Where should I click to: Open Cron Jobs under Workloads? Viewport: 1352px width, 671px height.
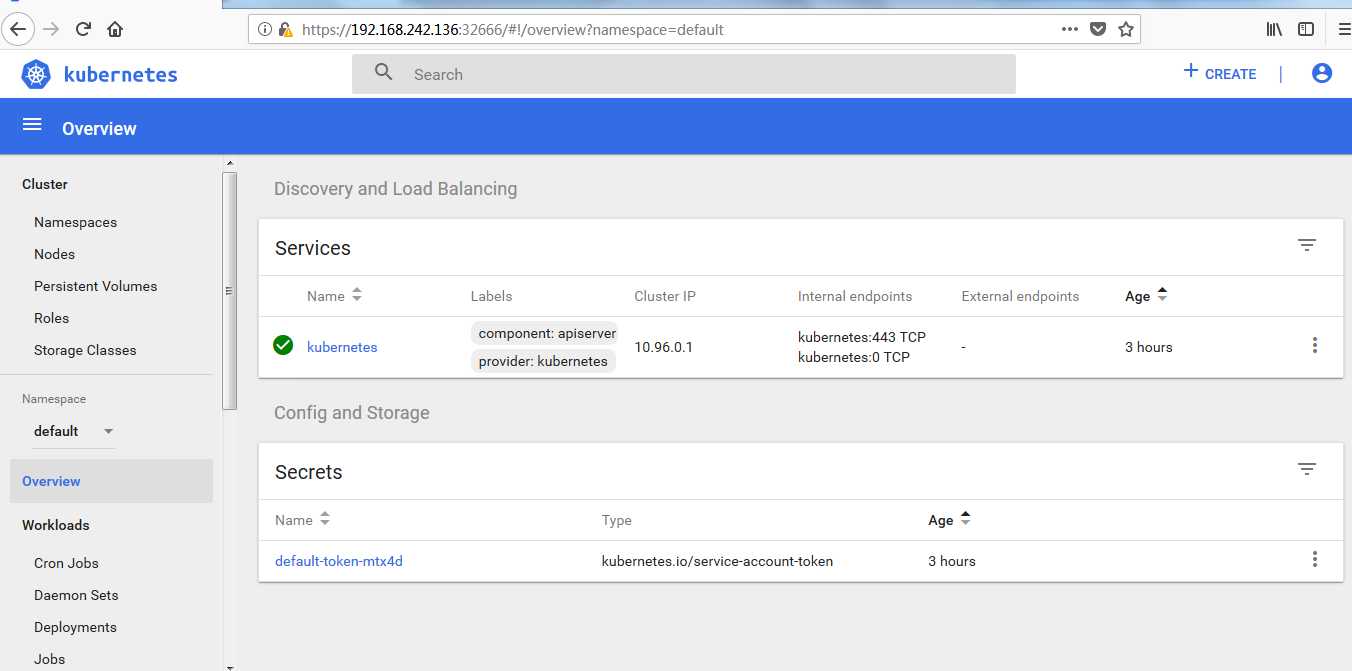click(66, 563)
